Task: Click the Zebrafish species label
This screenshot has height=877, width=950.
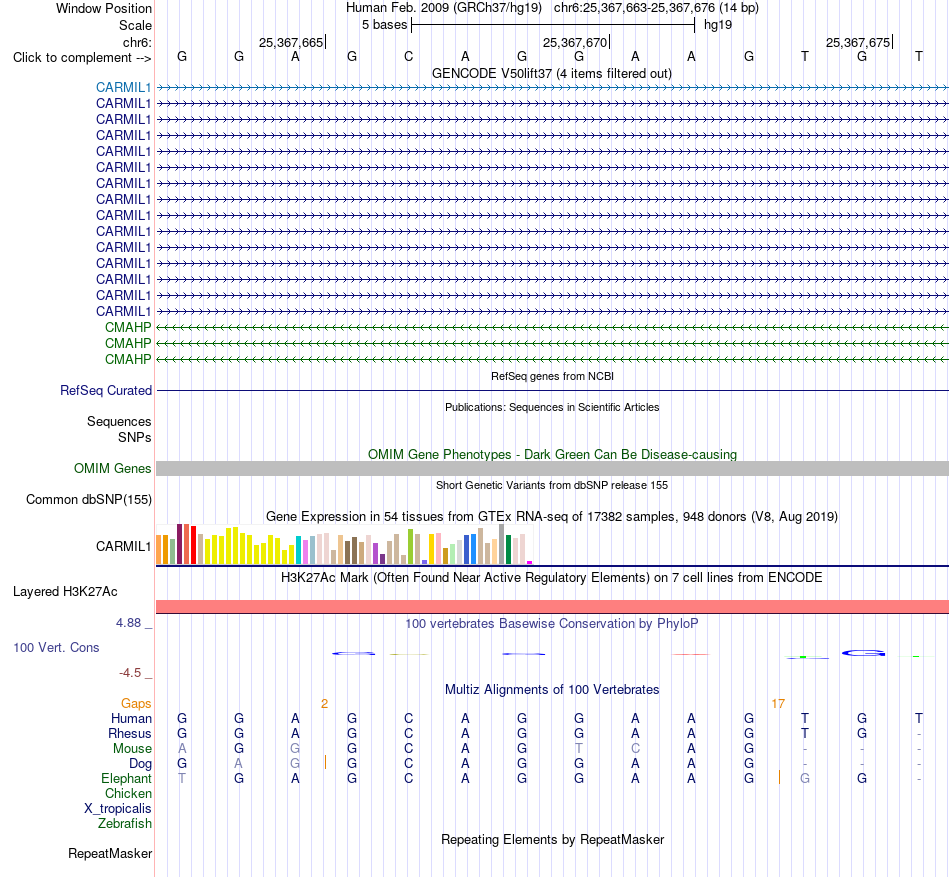Action: tap(125, 824)
